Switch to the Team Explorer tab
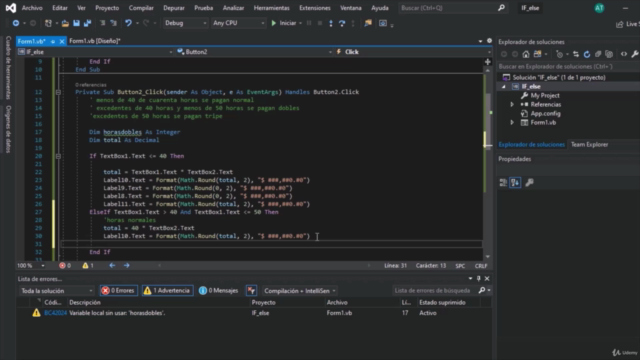Image resolution: width=640 pixels, height=360 pixels. click(x=589, y=144)
